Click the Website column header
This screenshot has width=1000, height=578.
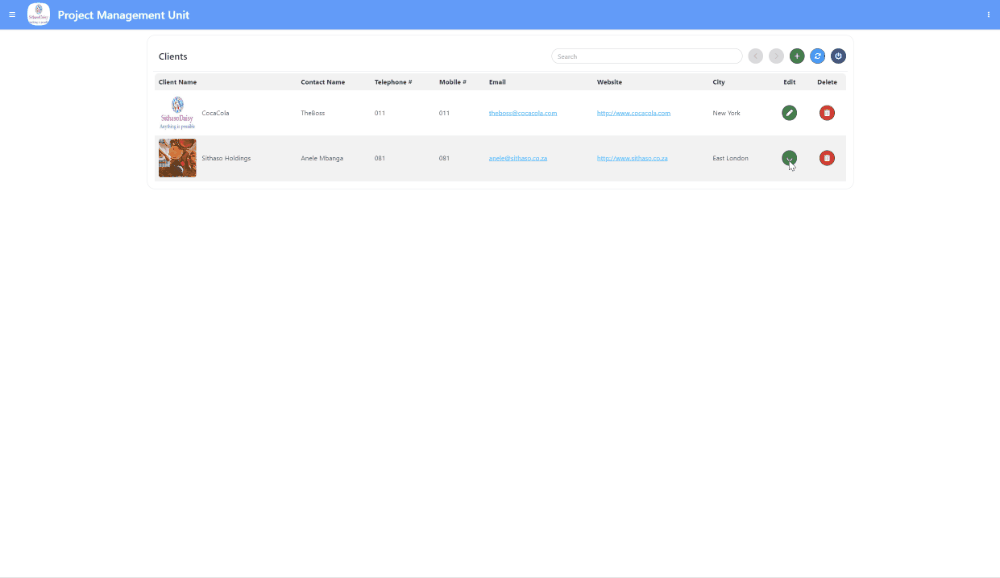click(x=610, y=82)
